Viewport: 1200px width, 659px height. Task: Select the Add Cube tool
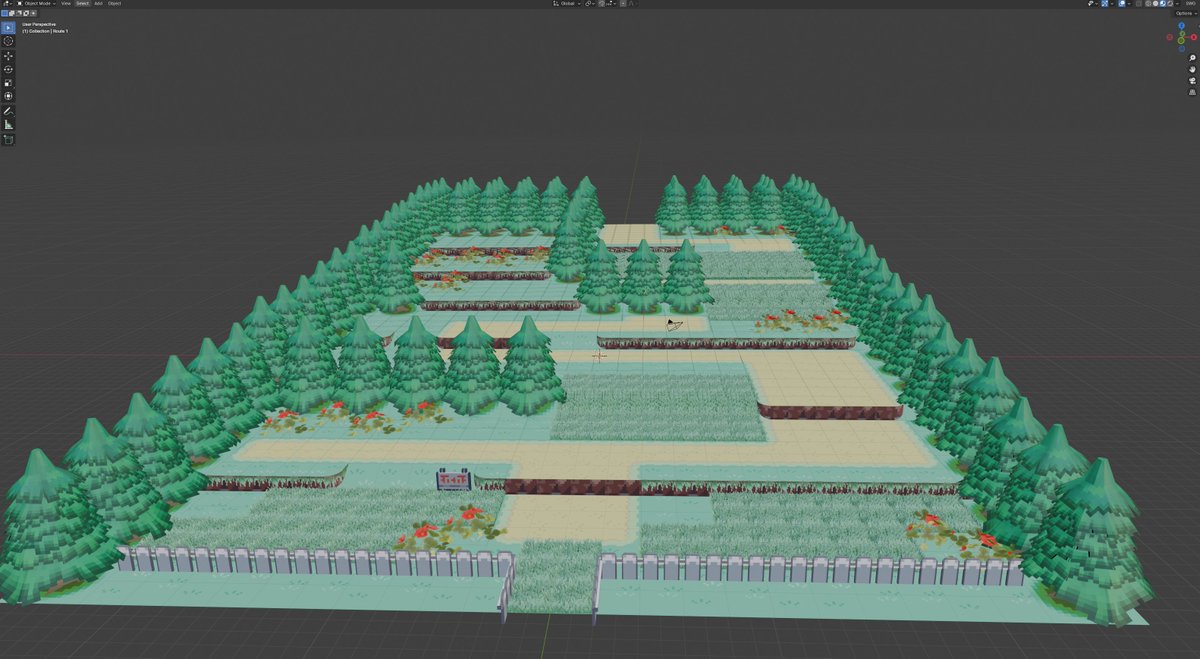[x=8, y=140]
